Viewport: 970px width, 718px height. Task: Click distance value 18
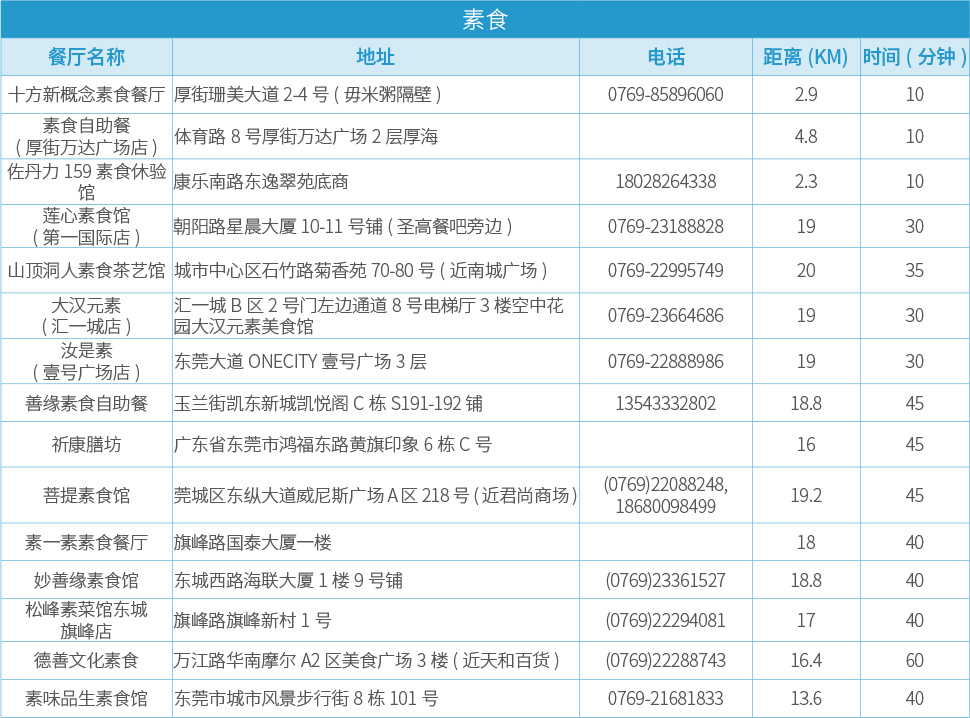806,542
